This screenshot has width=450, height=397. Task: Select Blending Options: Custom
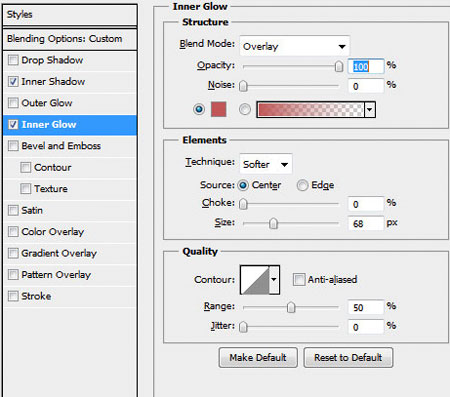(x=70, y=39)
